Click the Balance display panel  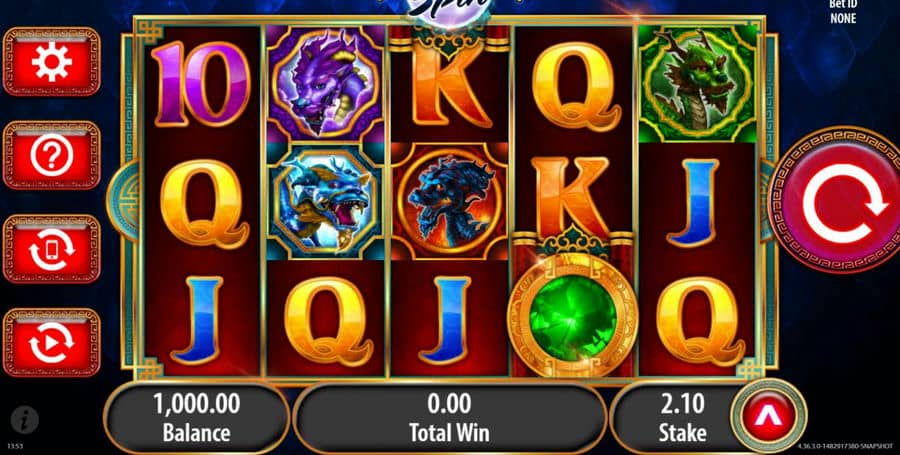[x=196, y=417]
